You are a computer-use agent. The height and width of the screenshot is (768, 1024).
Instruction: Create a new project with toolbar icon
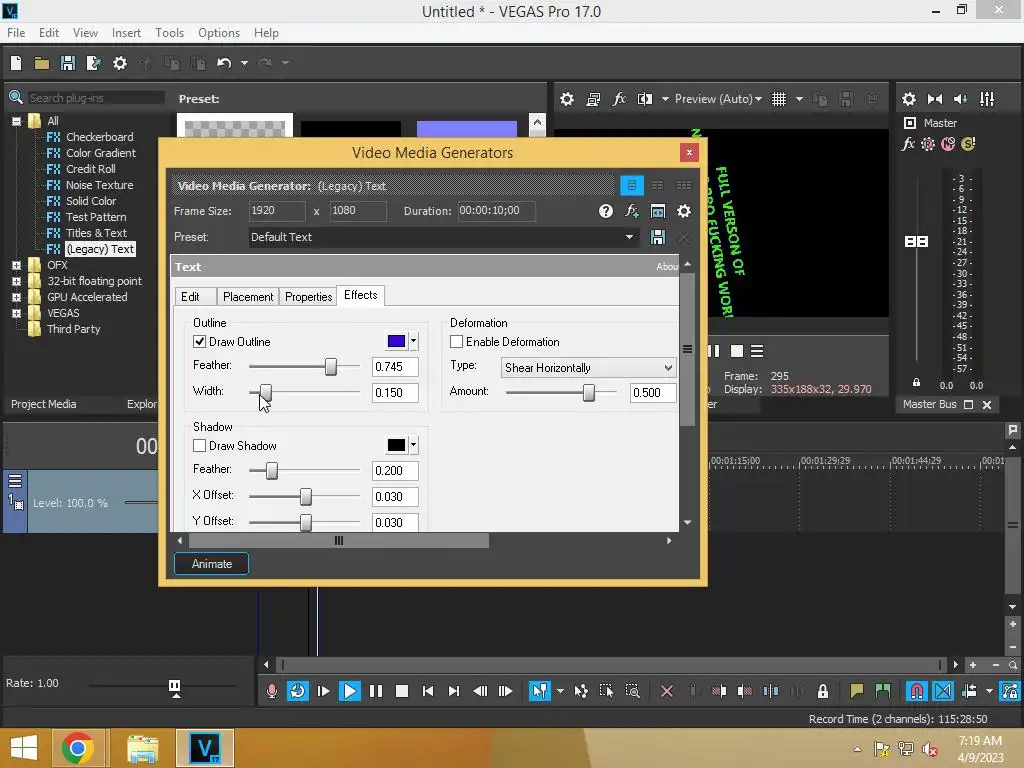click(x=16, y=63)
